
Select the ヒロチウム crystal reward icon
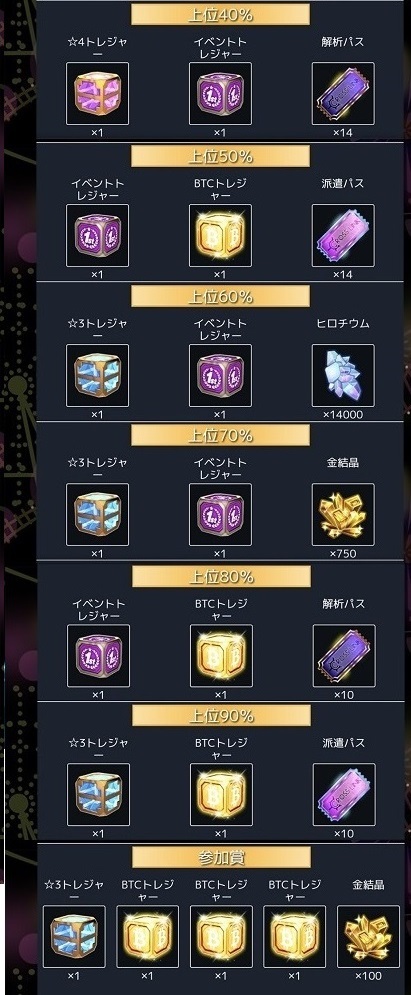point(343,376)
